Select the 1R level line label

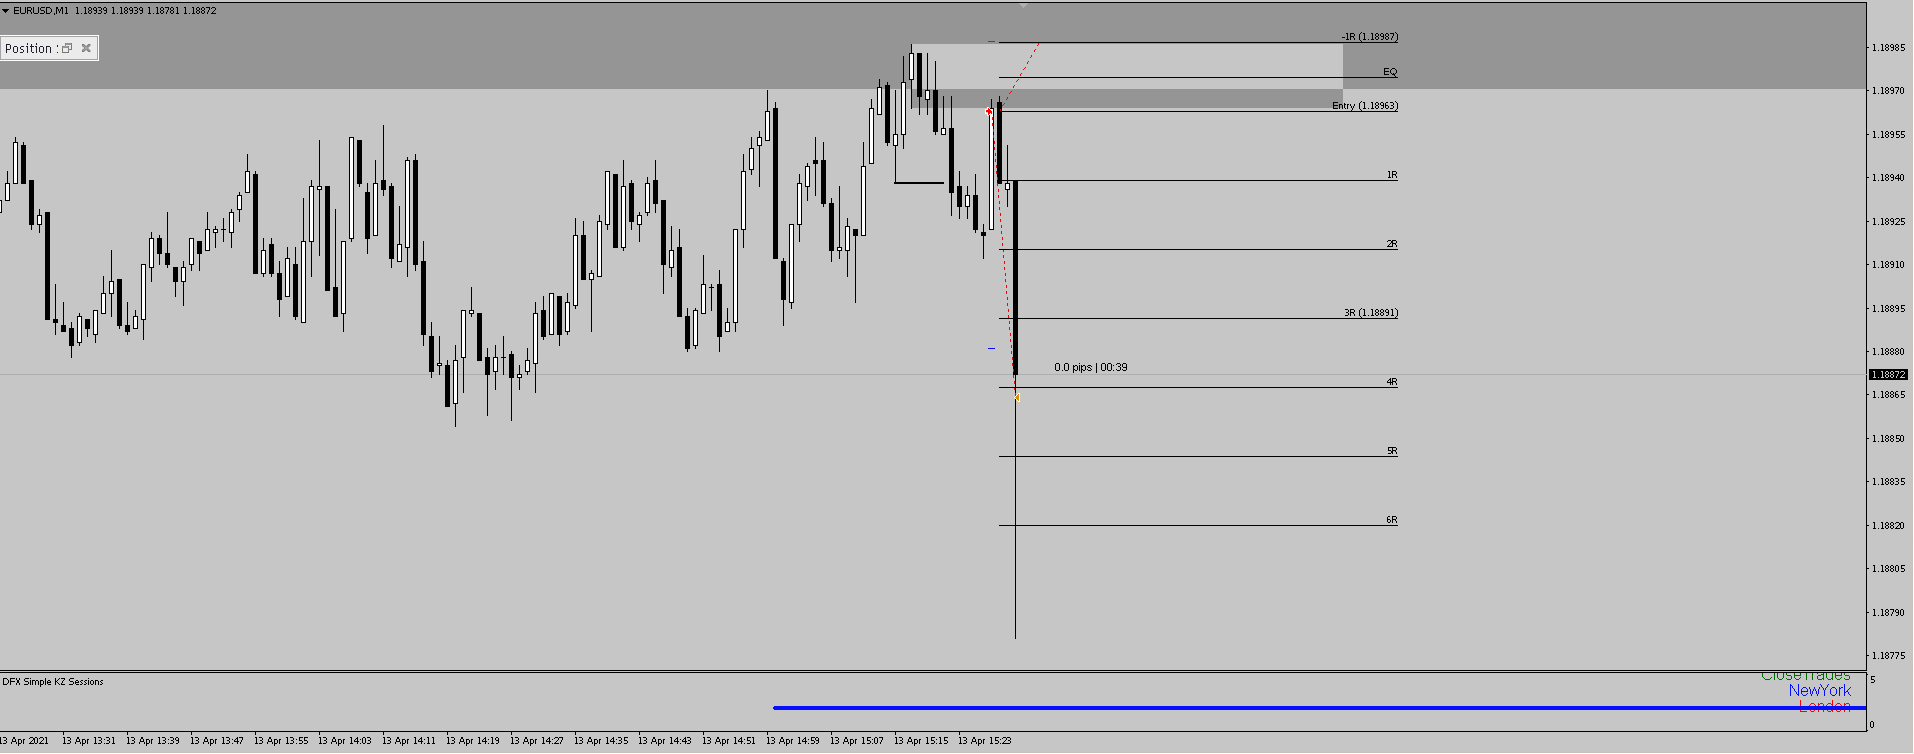1392,175
